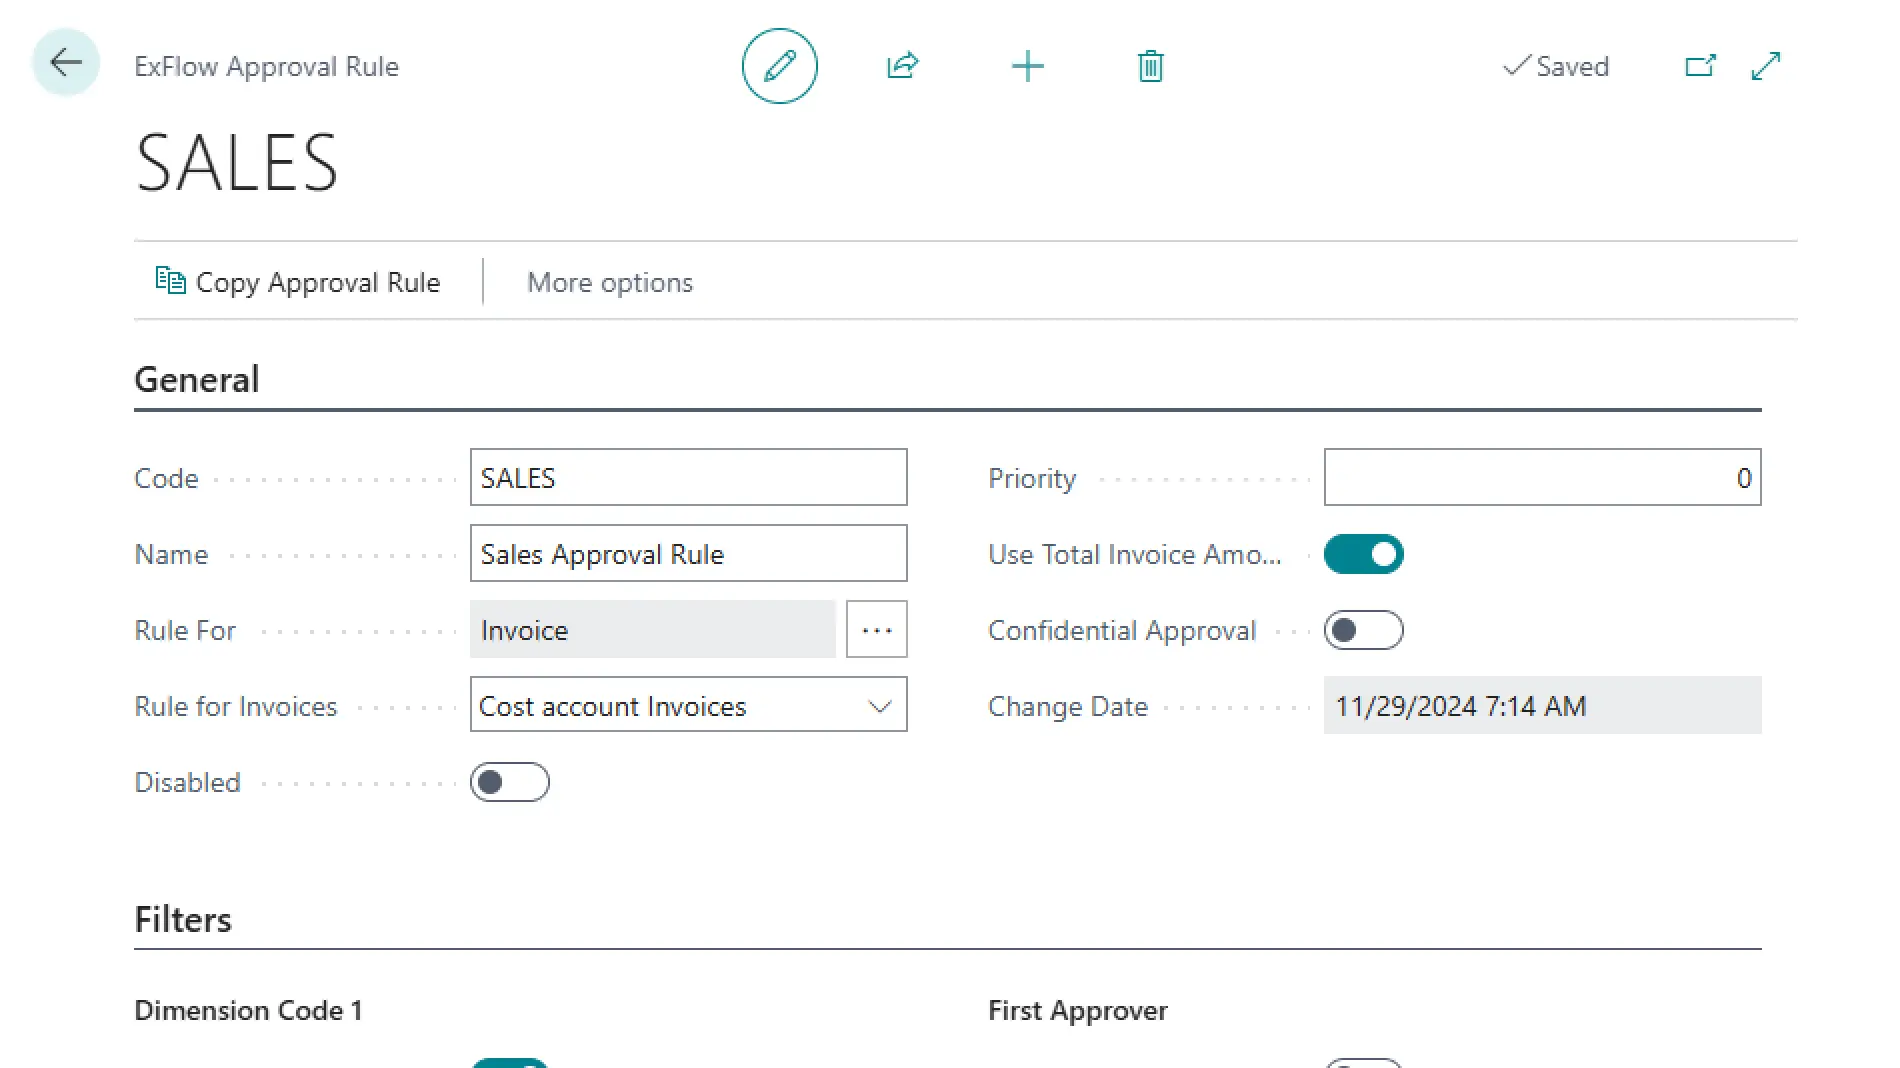Screen dimensions: 1900x1068
Task: Click the Rule for Invoices label
Action: tap(236, 706)
